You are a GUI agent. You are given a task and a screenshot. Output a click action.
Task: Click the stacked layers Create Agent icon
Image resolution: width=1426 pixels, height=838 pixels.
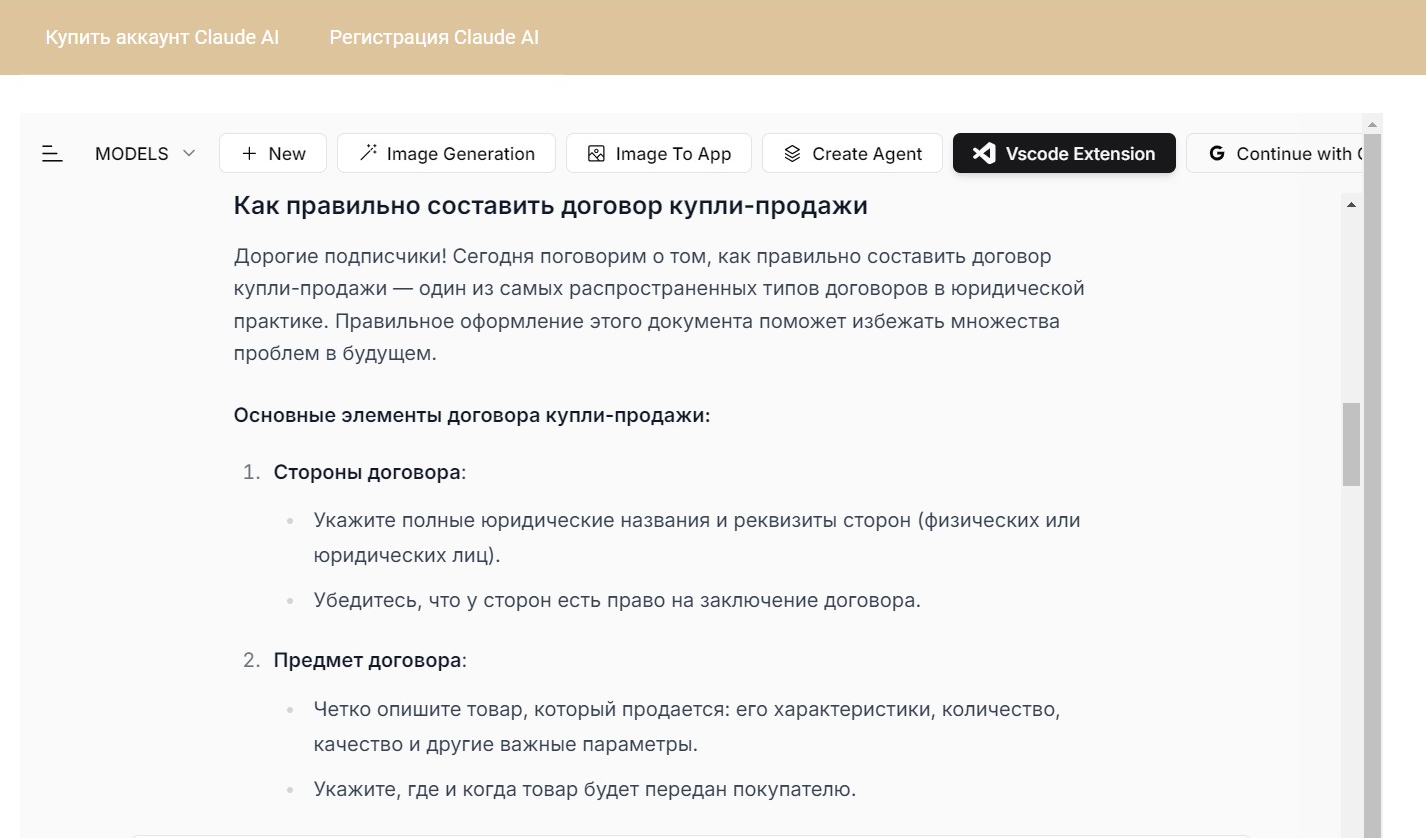pyautogui.click(x=792, y=154)
